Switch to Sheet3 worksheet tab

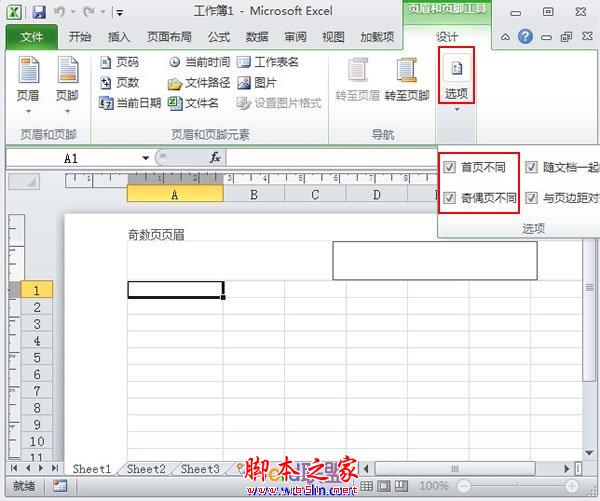pyautogui.click(x=200, y=469)
